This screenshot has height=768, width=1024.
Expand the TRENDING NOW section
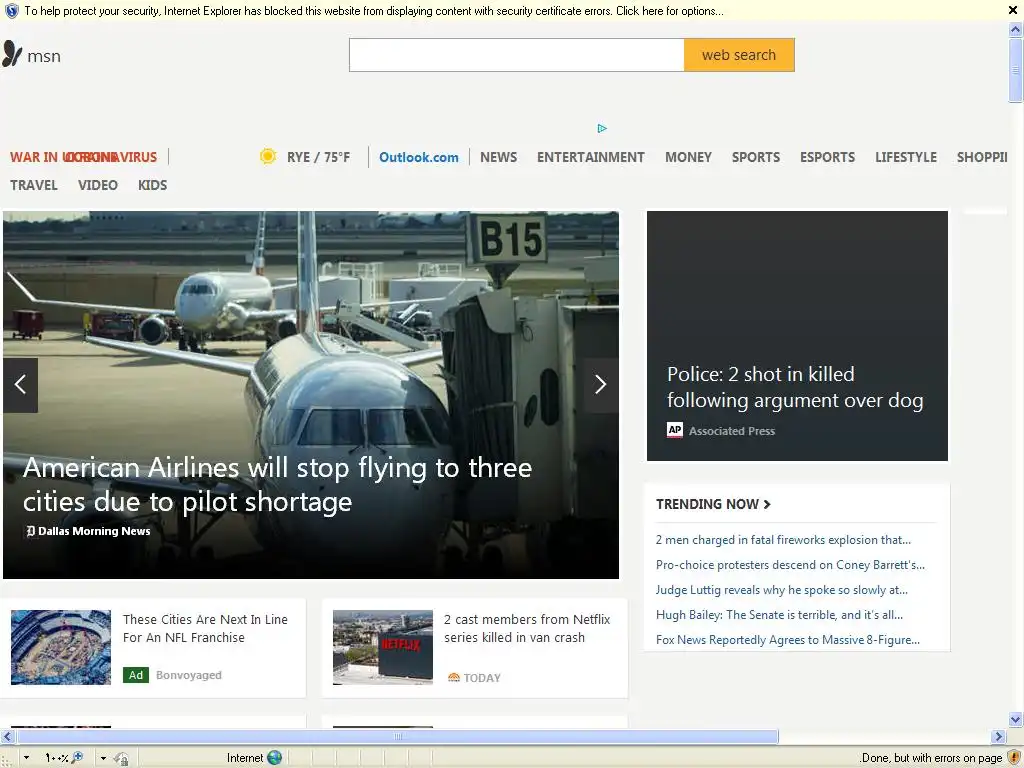click(x=713, y=504)
